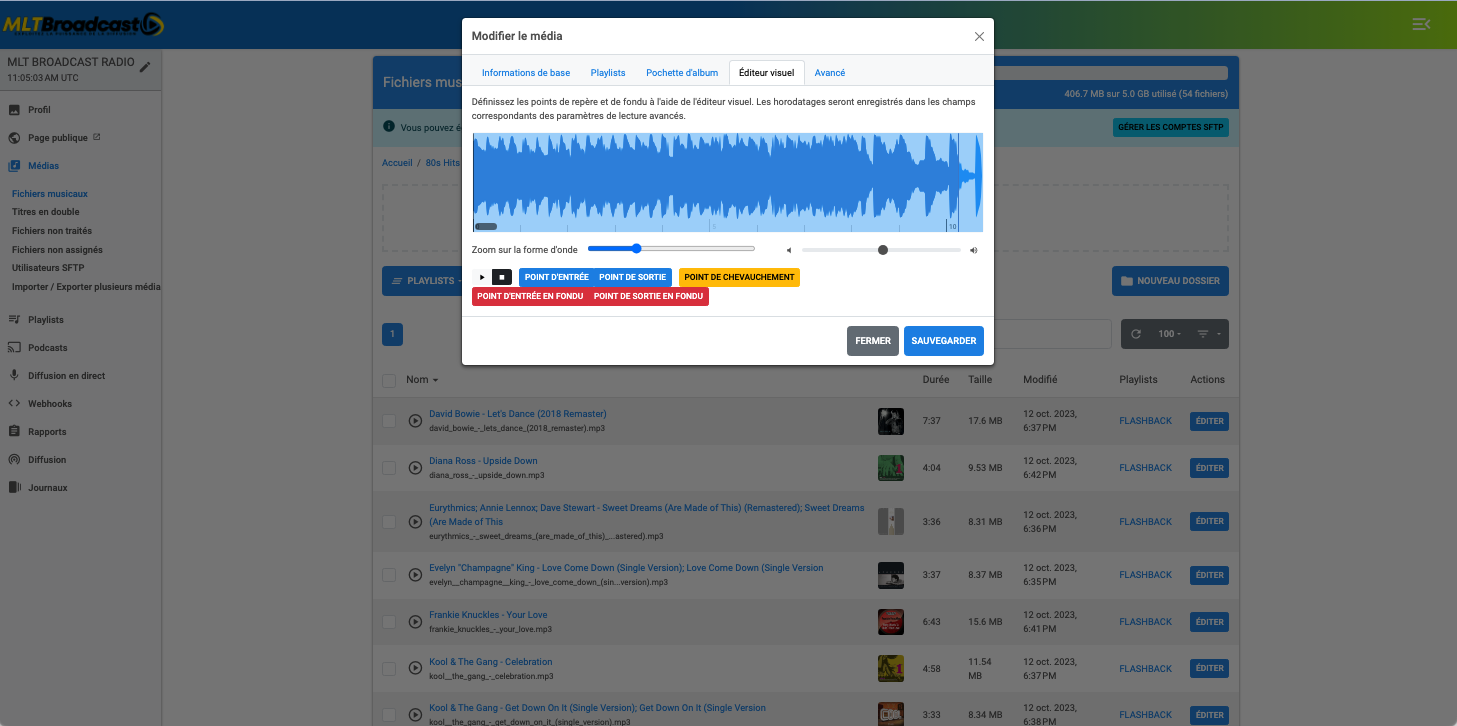Open the Pochette d'album tab

pos(682,73)
